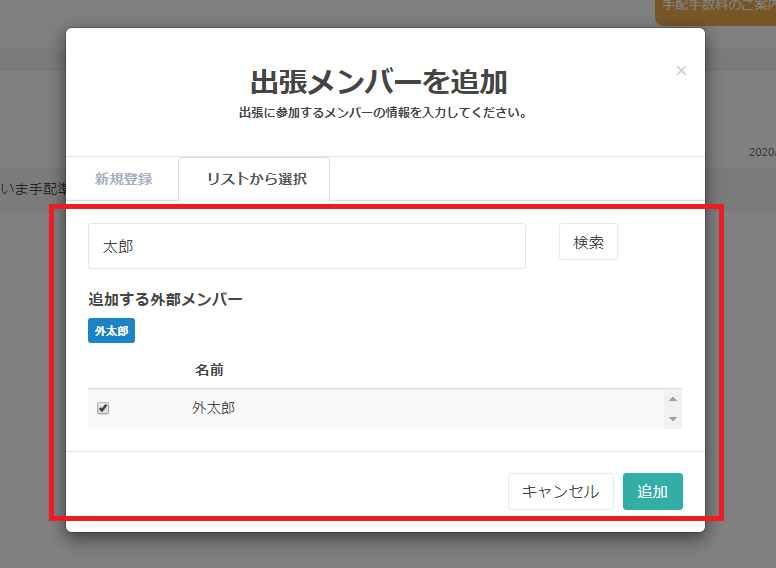Click the 出張メンバーを追加 dialog title
Viewport: 776px width, 568px height.
pos(378,81)
